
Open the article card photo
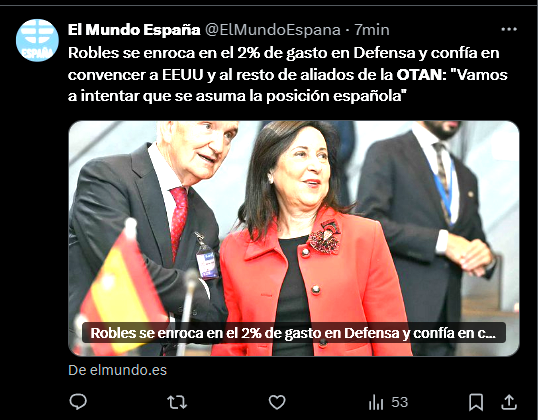294,238
